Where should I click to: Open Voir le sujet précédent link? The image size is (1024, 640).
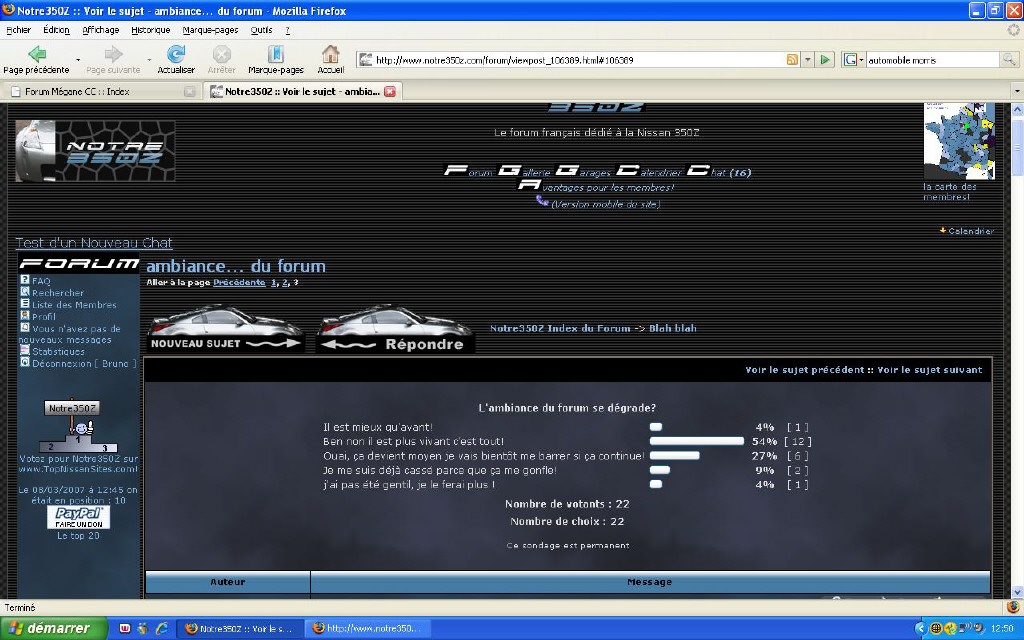(x=805, y=370)
